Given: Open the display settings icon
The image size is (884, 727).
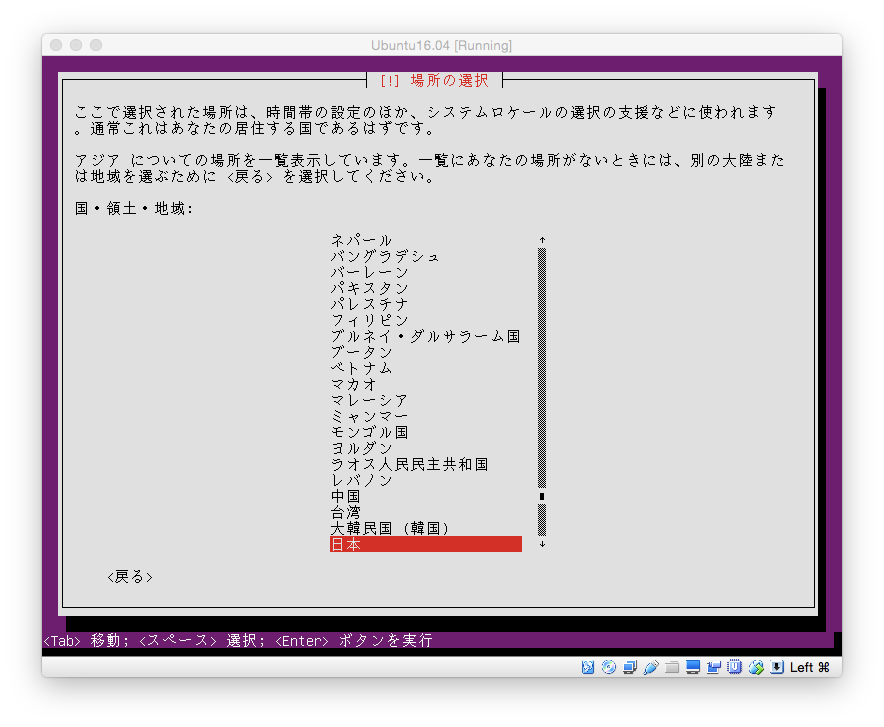Looking at the screenshot, I should [x=693, y=667].
